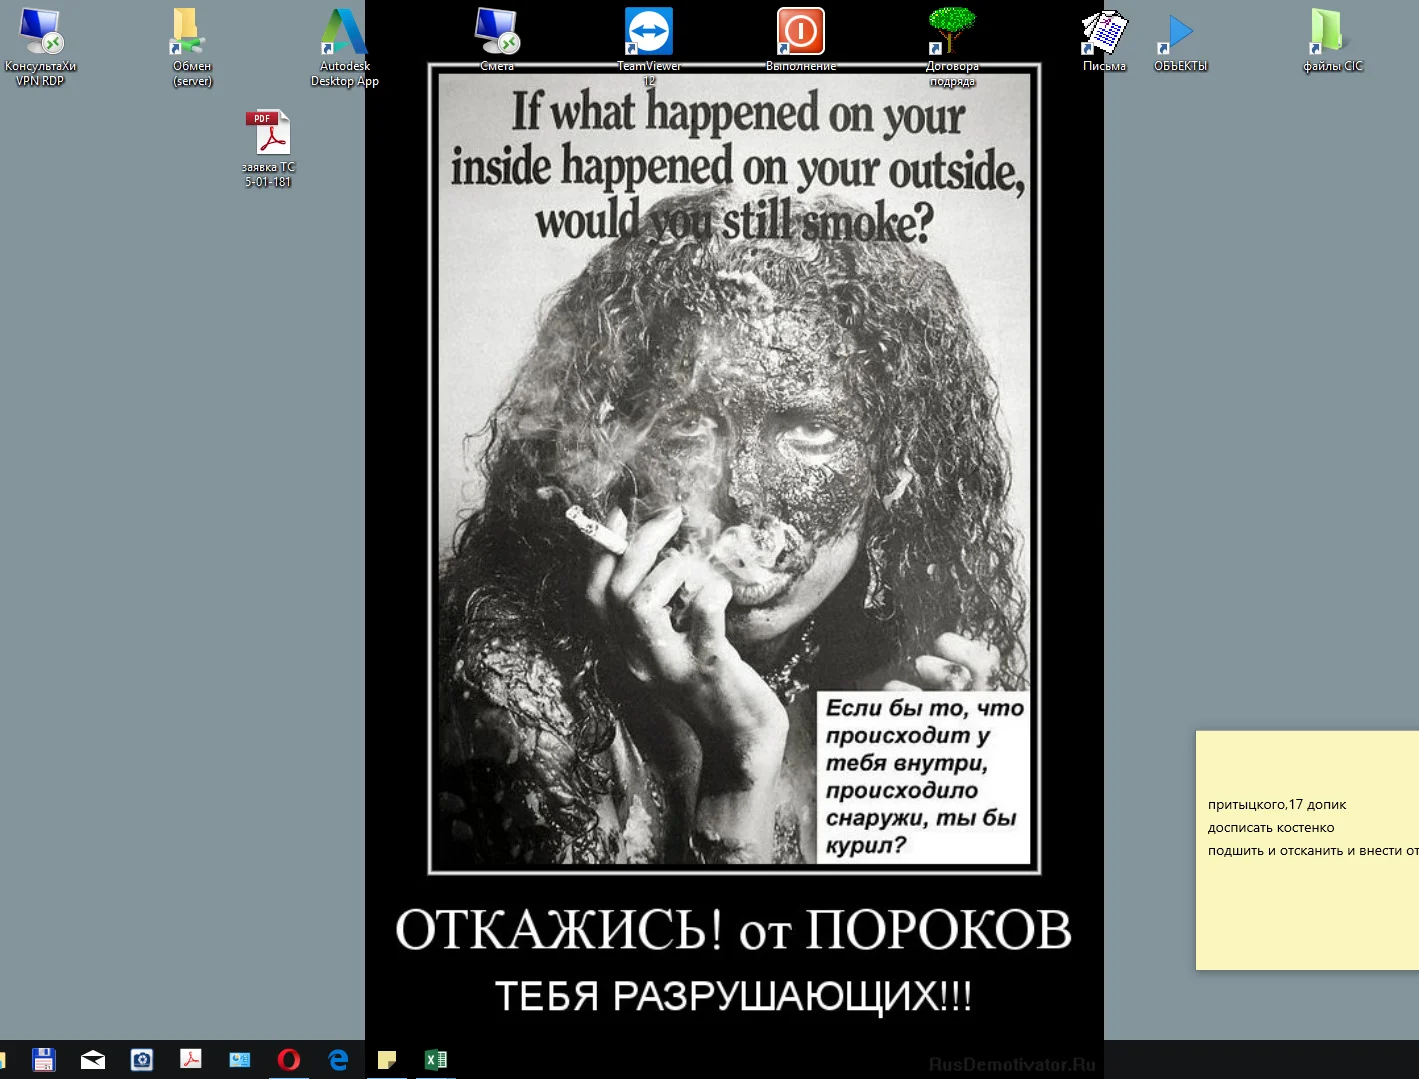Open Sticky Notes from the taskbar

coord(387,1059)
